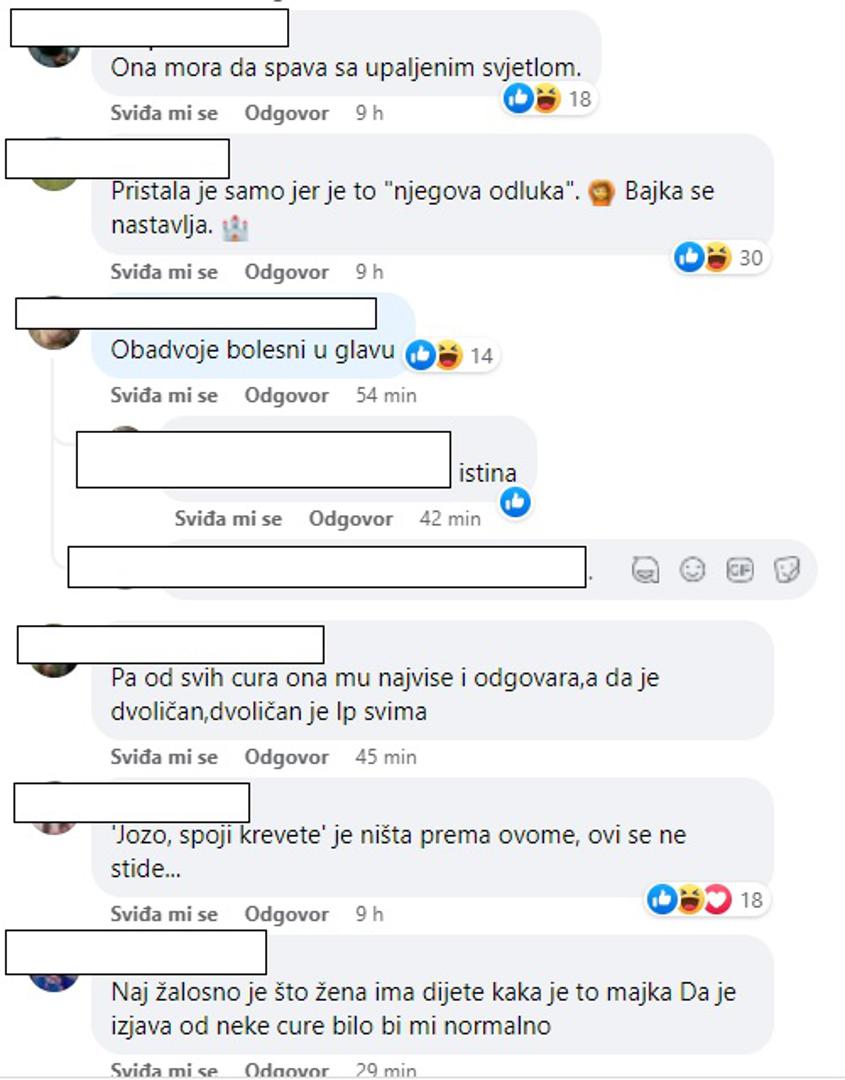Image resolution: width=845 pixels, height=1080 pixels.
Task: Open the 54 min timestamp link
Action: tap(386, 395)
